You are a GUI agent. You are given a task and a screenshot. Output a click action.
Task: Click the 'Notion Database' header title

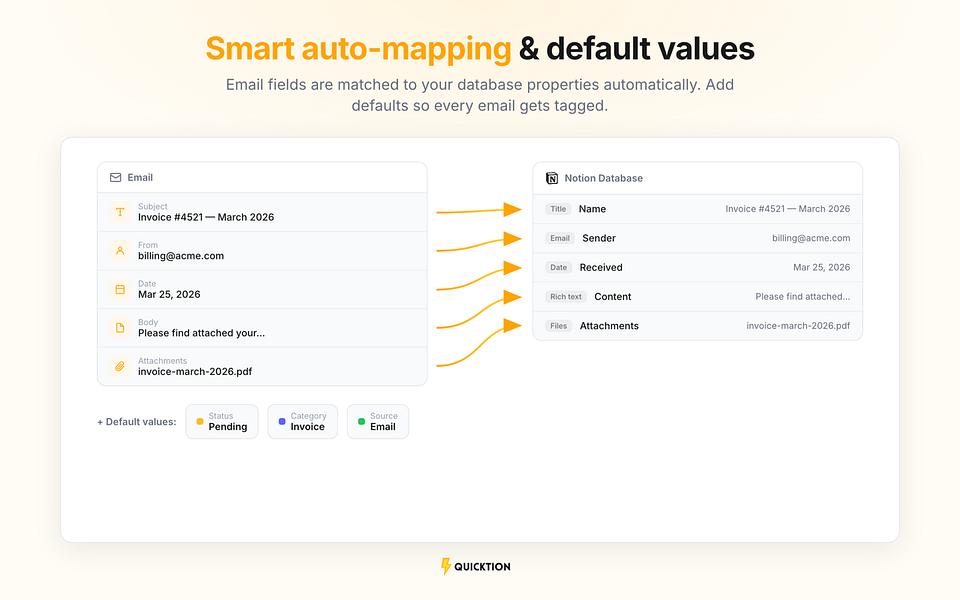pyautogui.click(x=604, y=178)
